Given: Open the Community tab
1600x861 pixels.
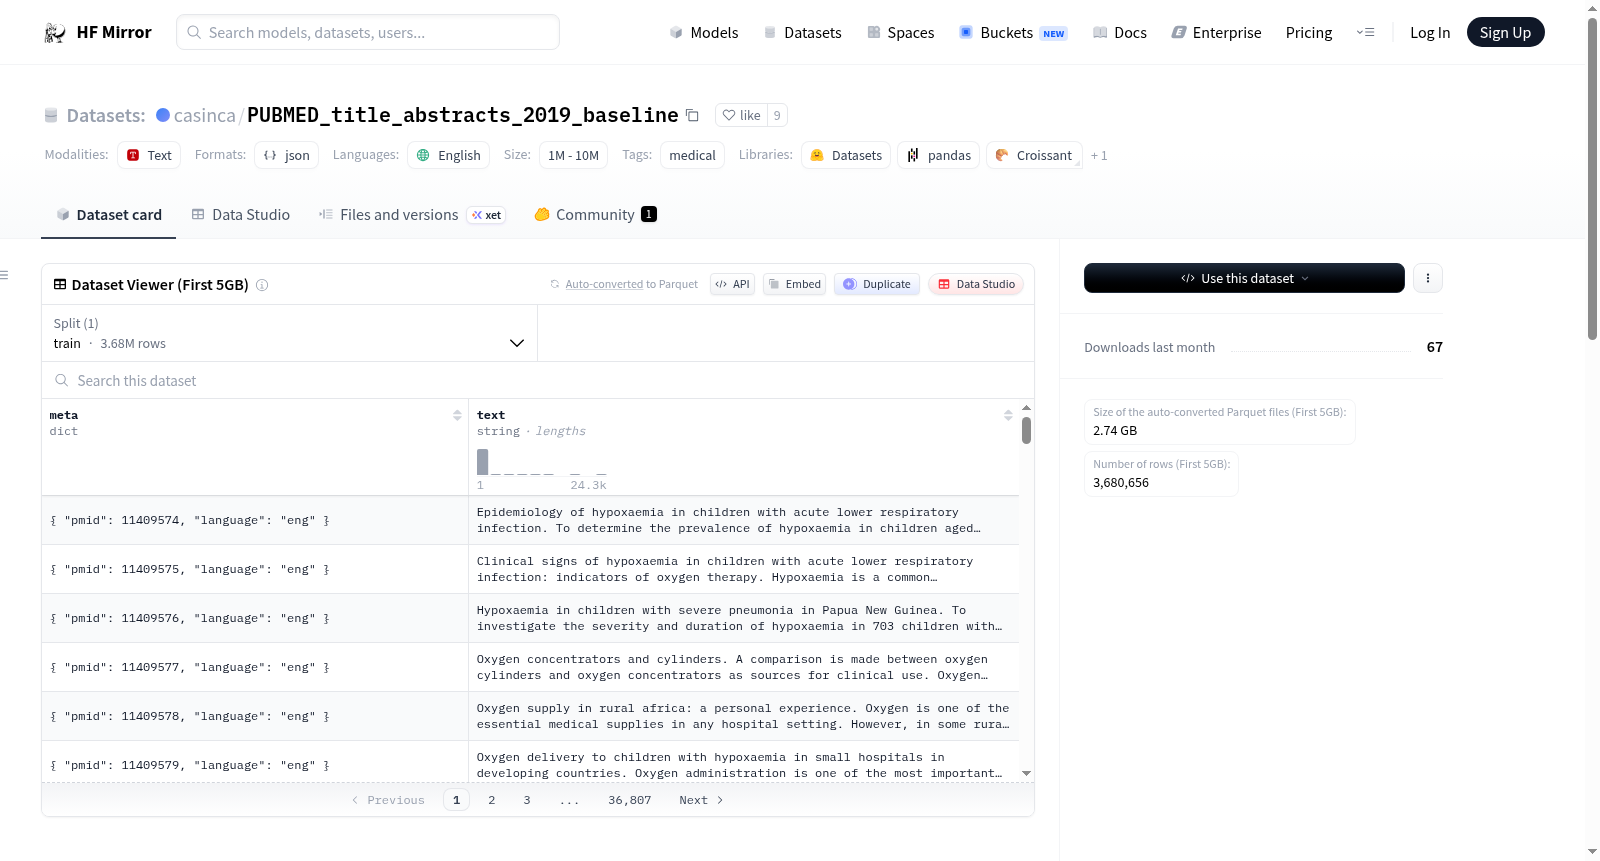Looking at the screenshot, I should click(595, 215).
